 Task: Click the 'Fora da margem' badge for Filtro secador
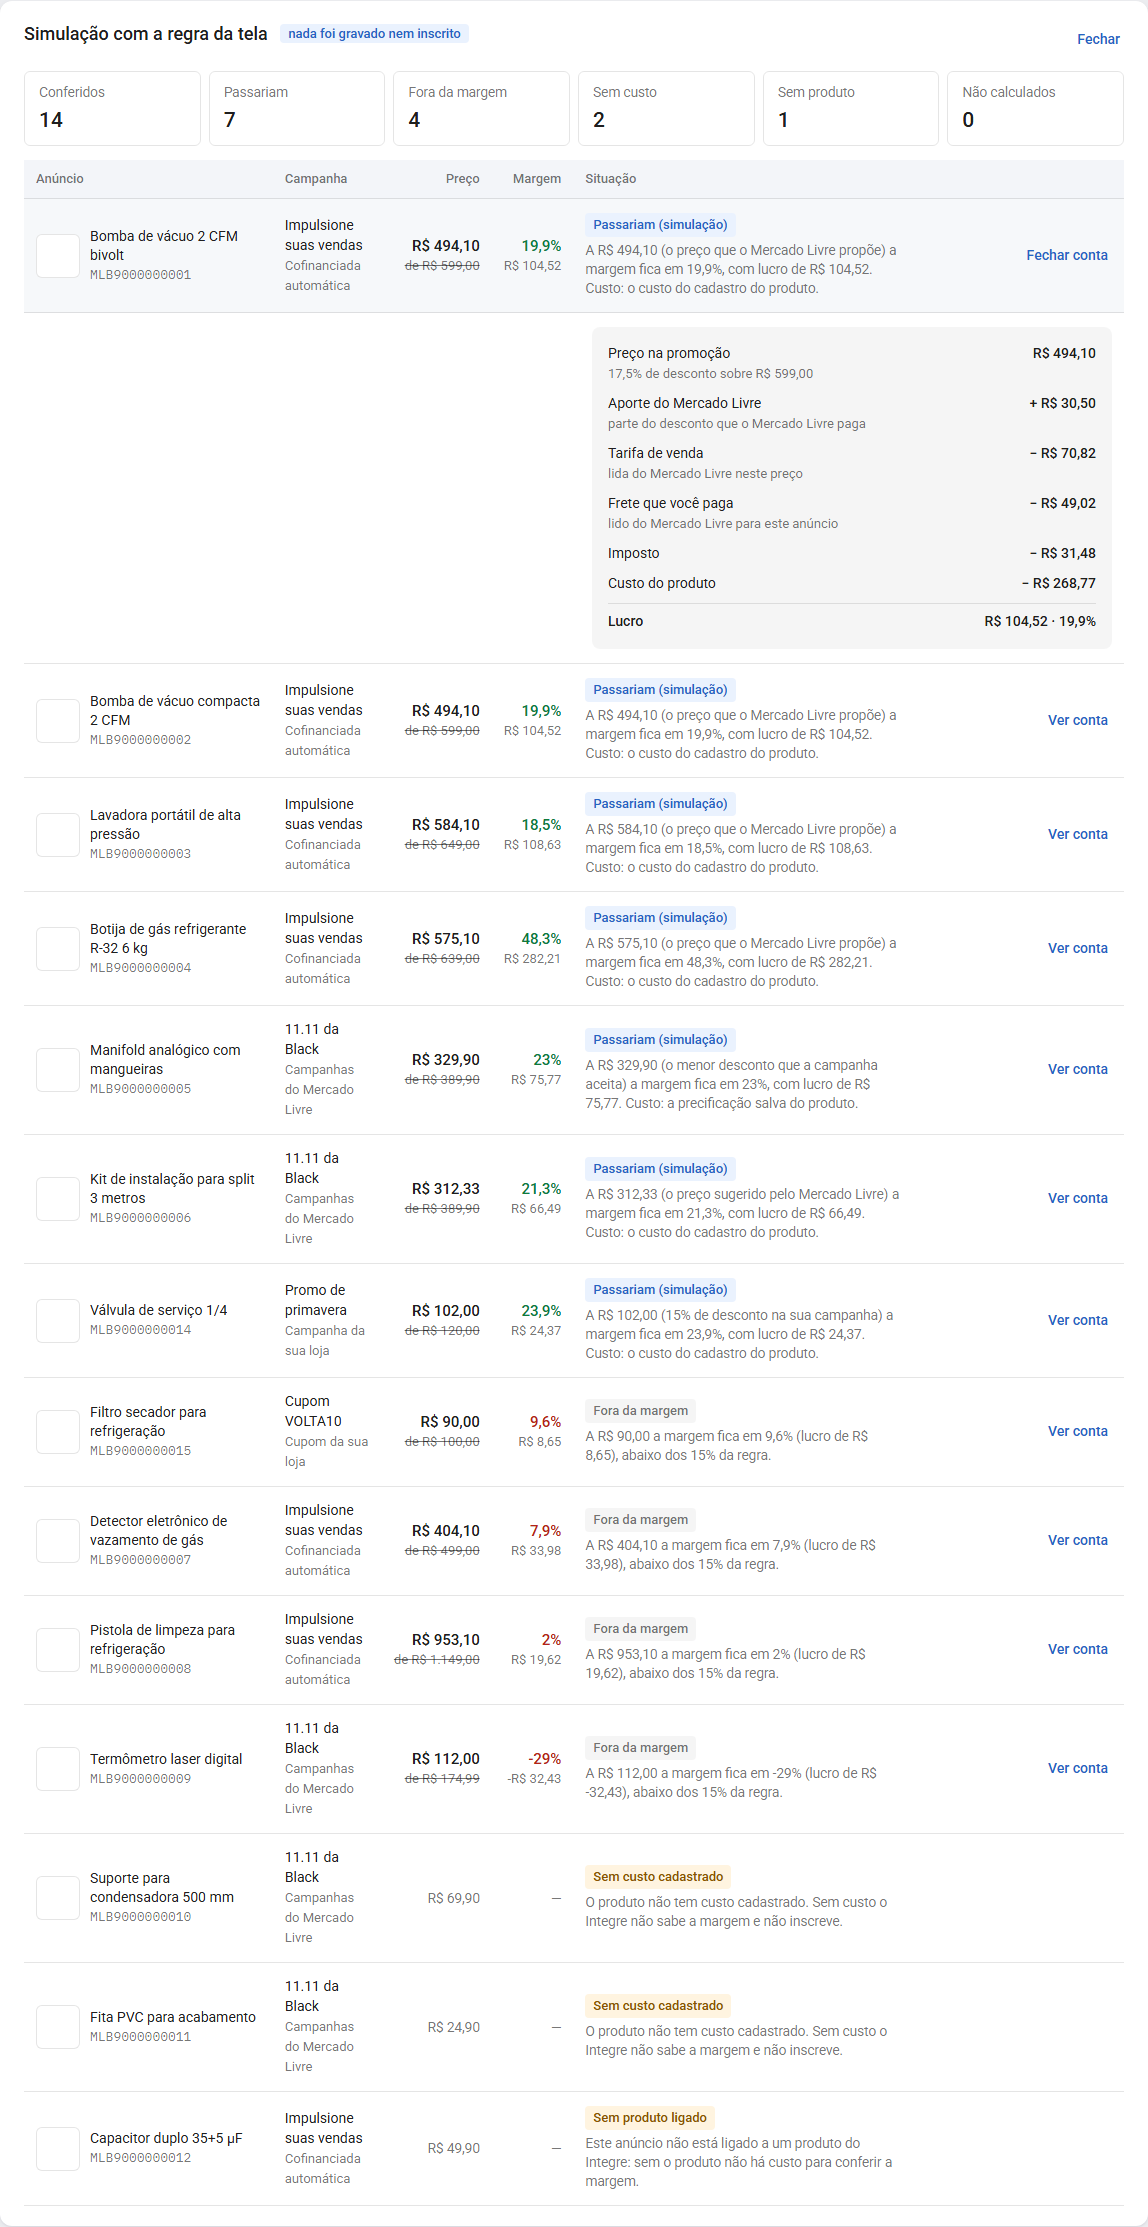[641, 1411]
